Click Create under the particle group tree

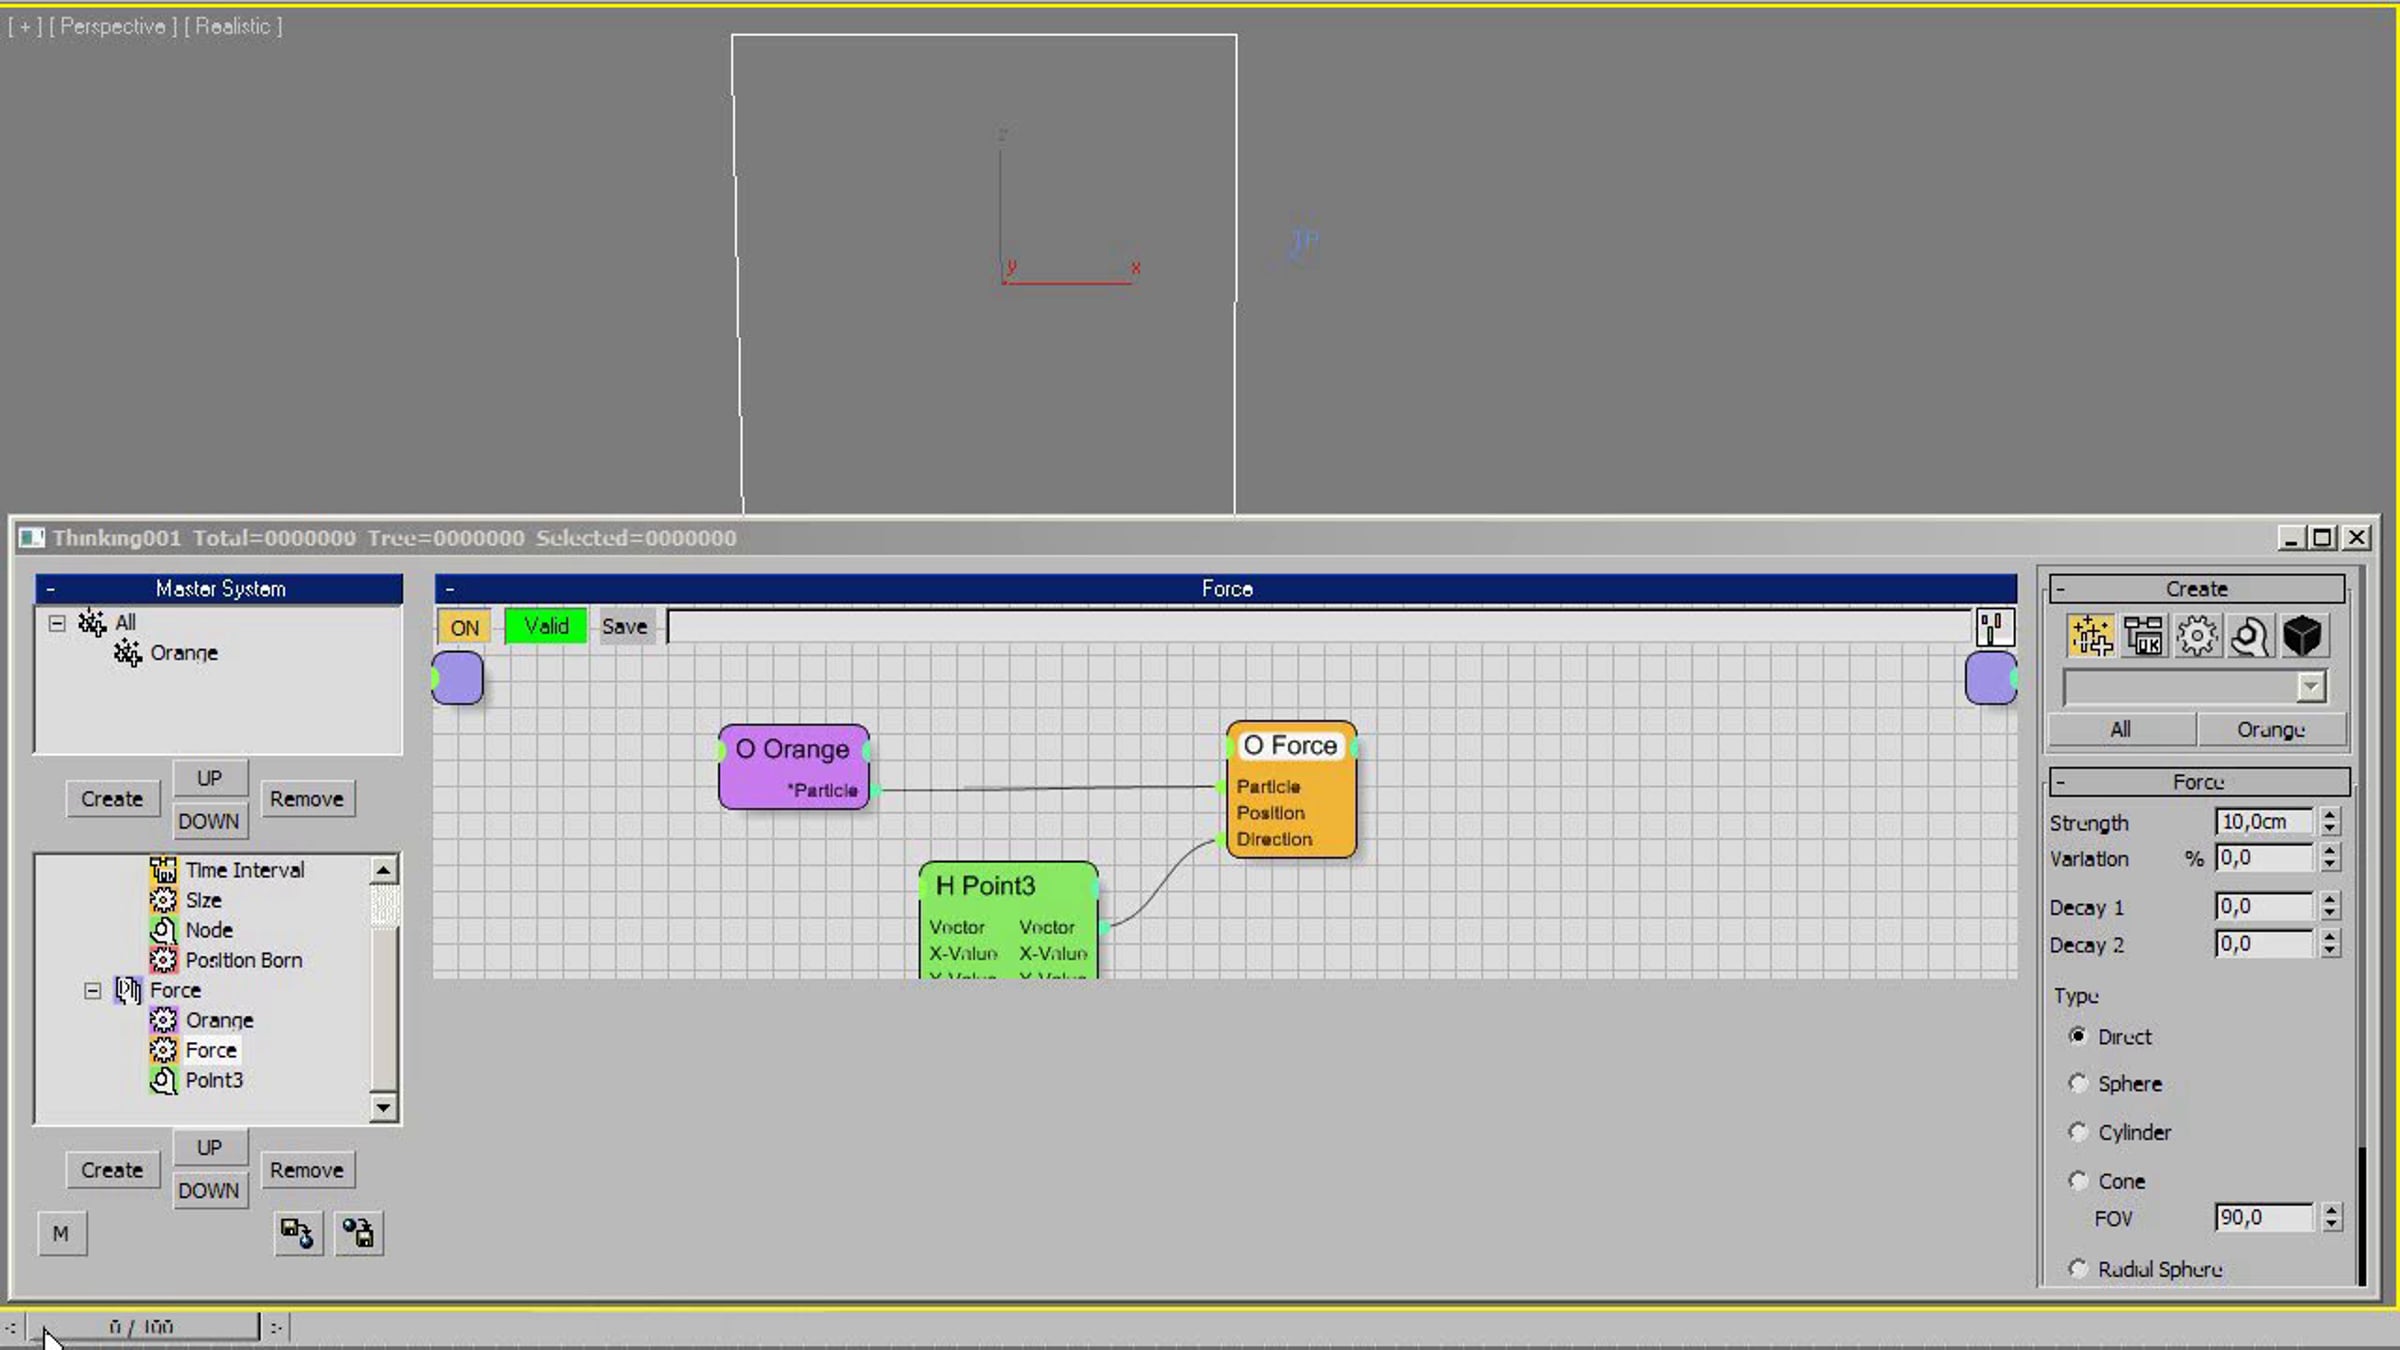click(x=112, y=799)
